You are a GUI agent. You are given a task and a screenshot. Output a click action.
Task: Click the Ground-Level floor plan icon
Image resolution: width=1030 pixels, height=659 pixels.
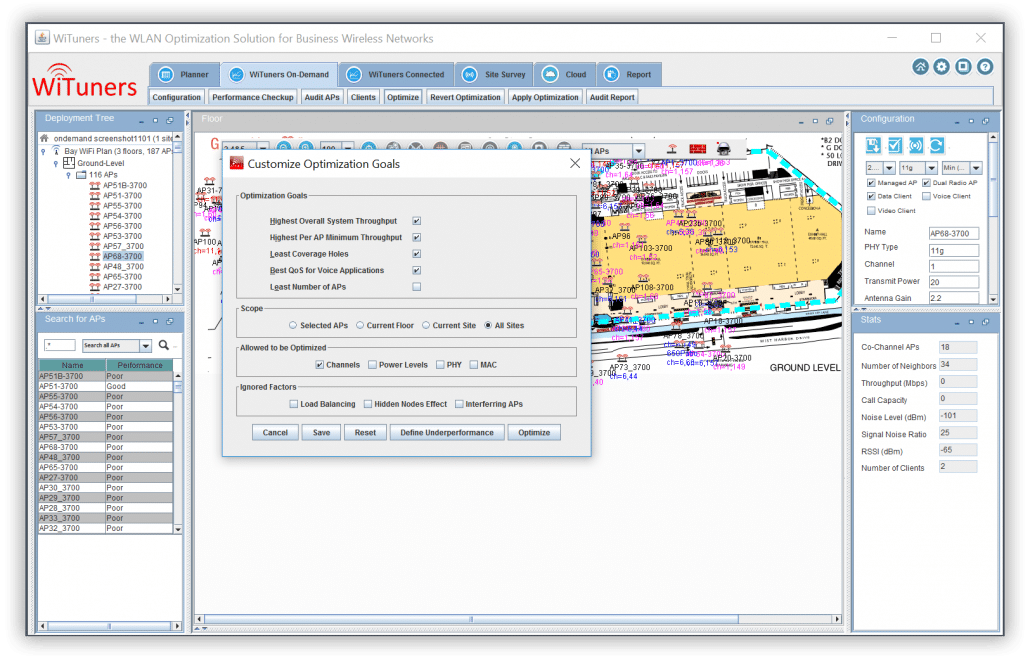point(68,163)
